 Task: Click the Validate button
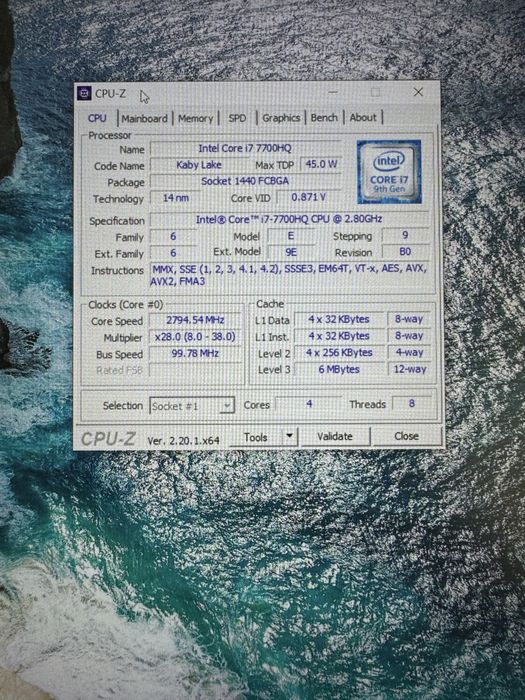335,436
